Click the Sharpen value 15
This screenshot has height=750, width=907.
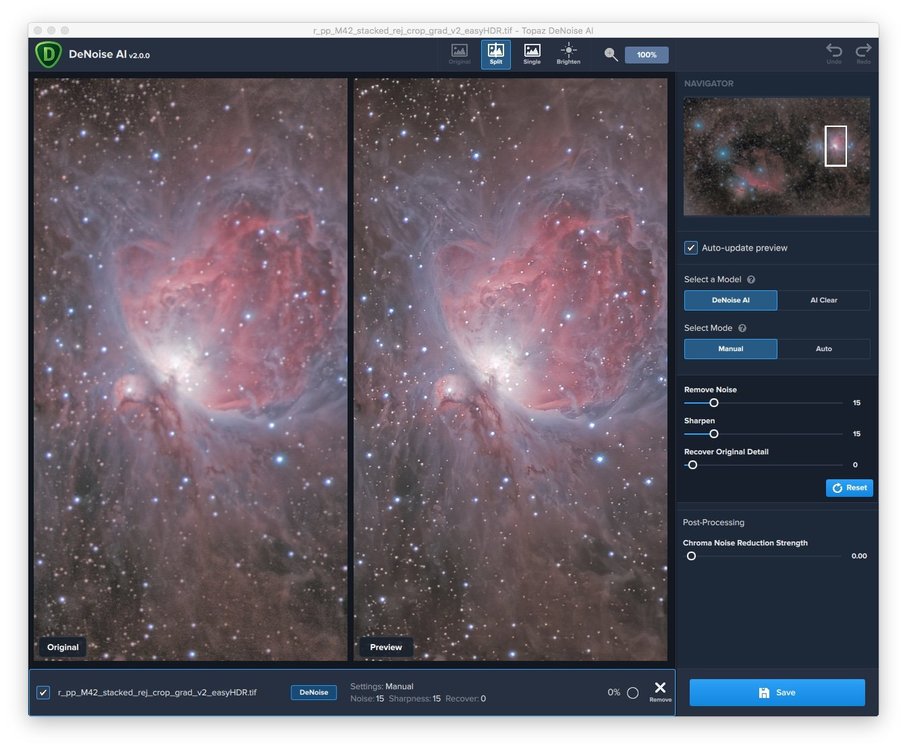pos(857,434)
